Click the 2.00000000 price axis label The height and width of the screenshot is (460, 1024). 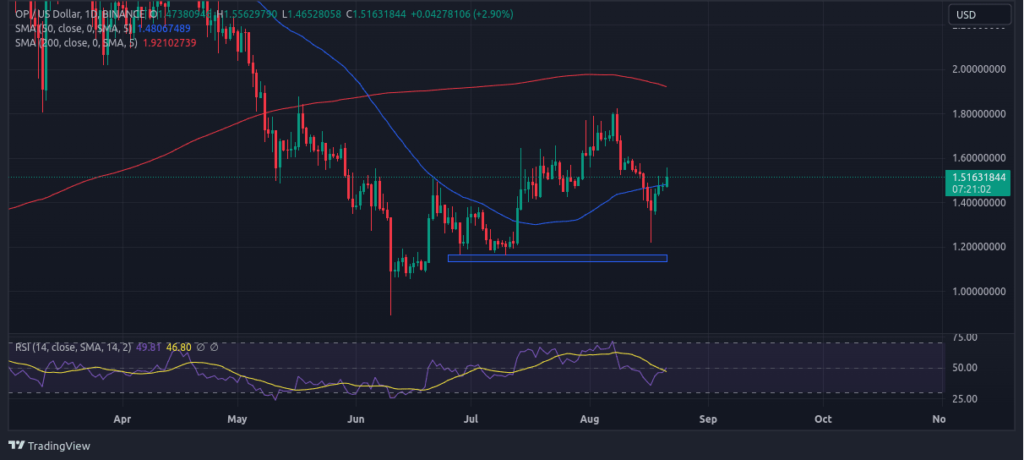(978, 69)
